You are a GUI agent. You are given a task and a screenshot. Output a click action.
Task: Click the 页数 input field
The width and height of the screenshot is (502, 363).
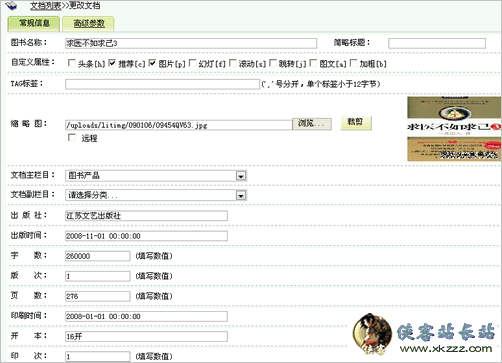[x=98, y=296]
